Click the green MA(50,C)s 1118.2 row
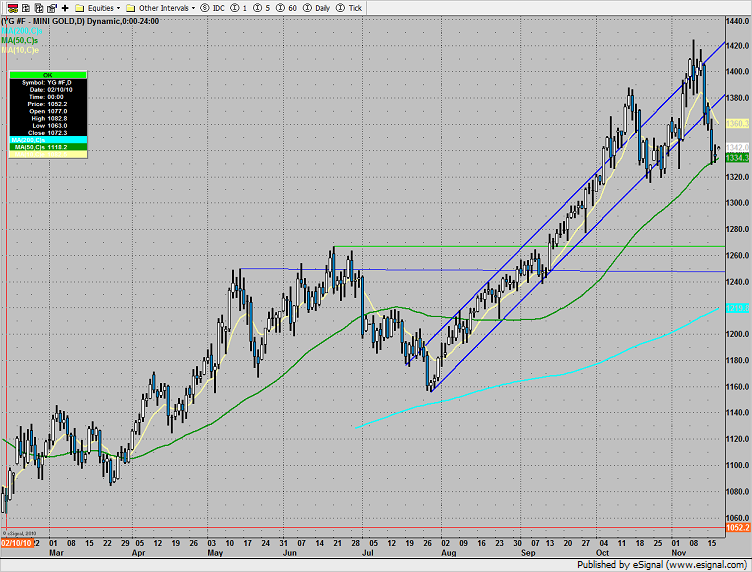The image size is (752, 572). (x=48, y=147)
